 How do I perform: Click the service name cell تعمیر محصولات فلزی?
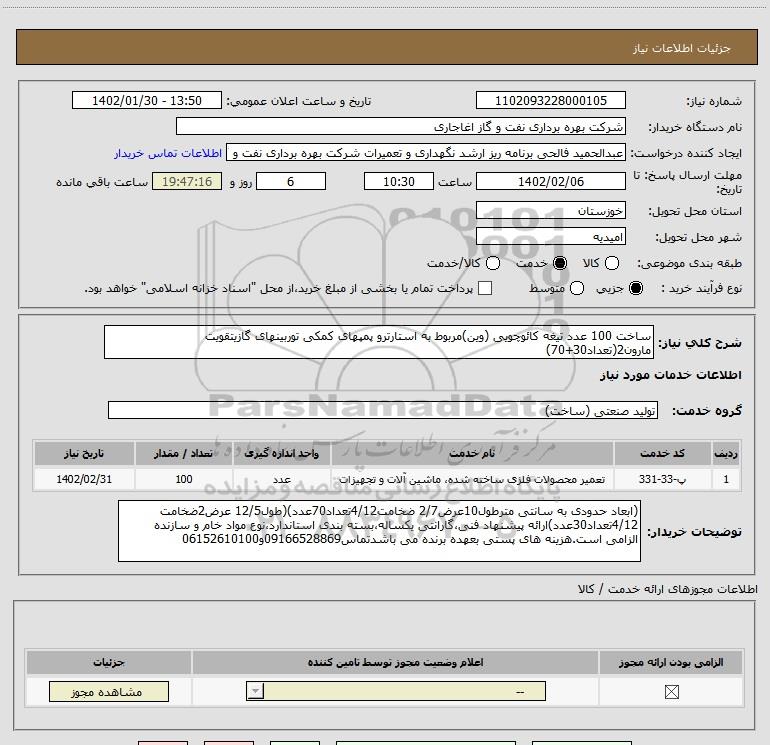pyautogui.click(x=472, y=479)
